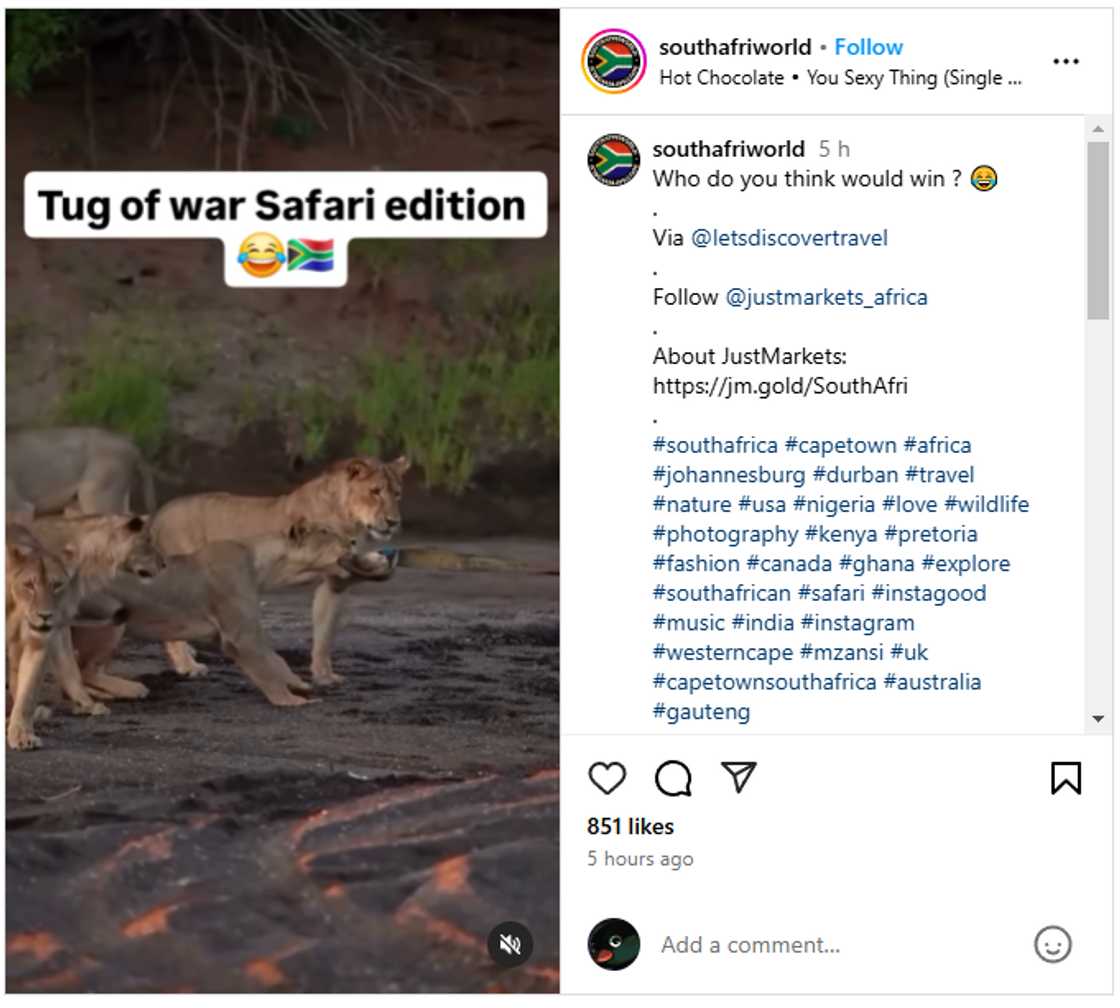Share the post via paper plane icon
This screenshot has width=1120, height=1008.
pos(738,777)
